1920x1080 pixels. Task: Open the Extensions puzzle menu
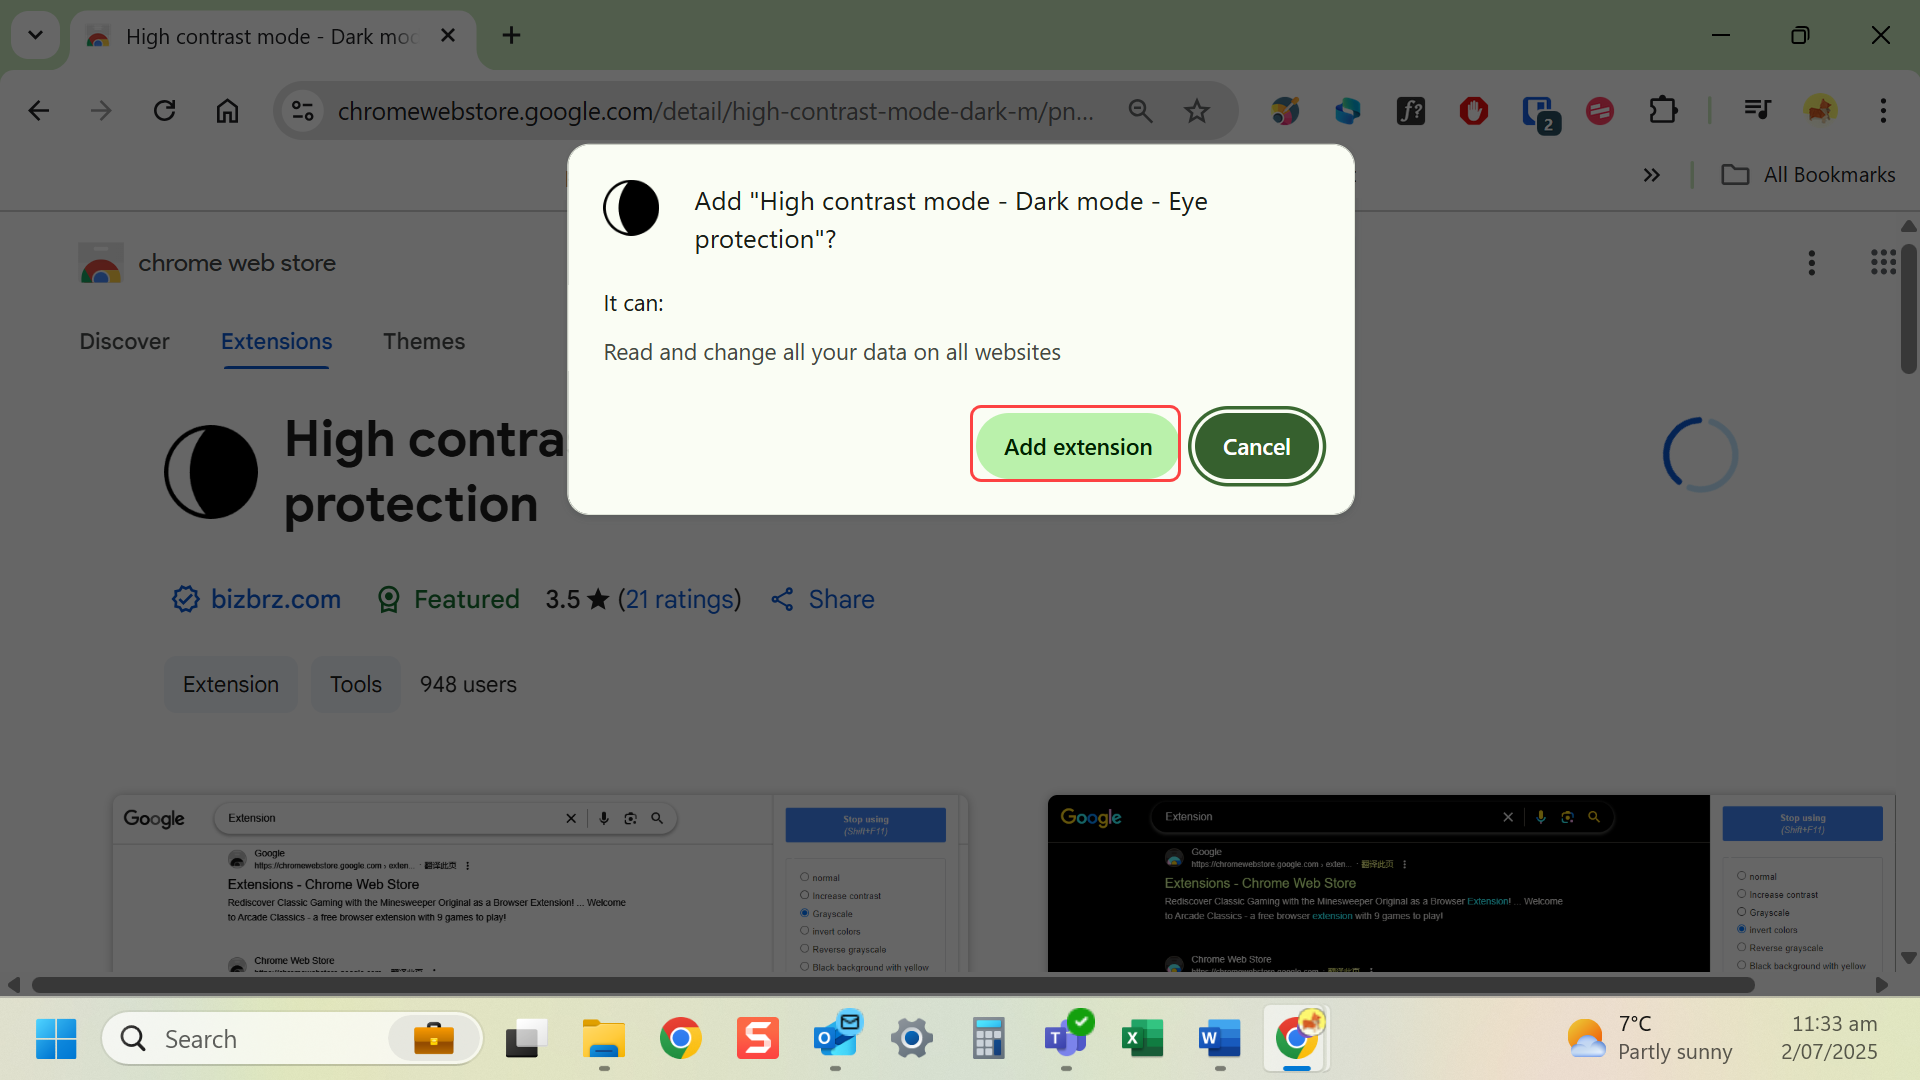tap(1663, 111)
